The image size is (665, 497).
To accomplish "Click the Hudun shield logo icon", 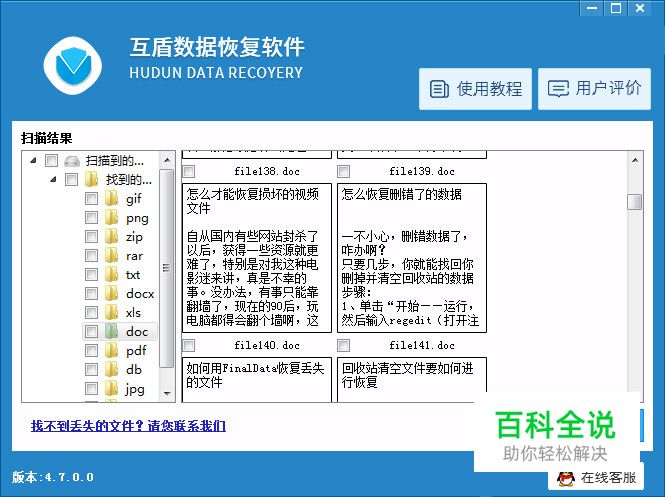I will click(x=73, y=65).
